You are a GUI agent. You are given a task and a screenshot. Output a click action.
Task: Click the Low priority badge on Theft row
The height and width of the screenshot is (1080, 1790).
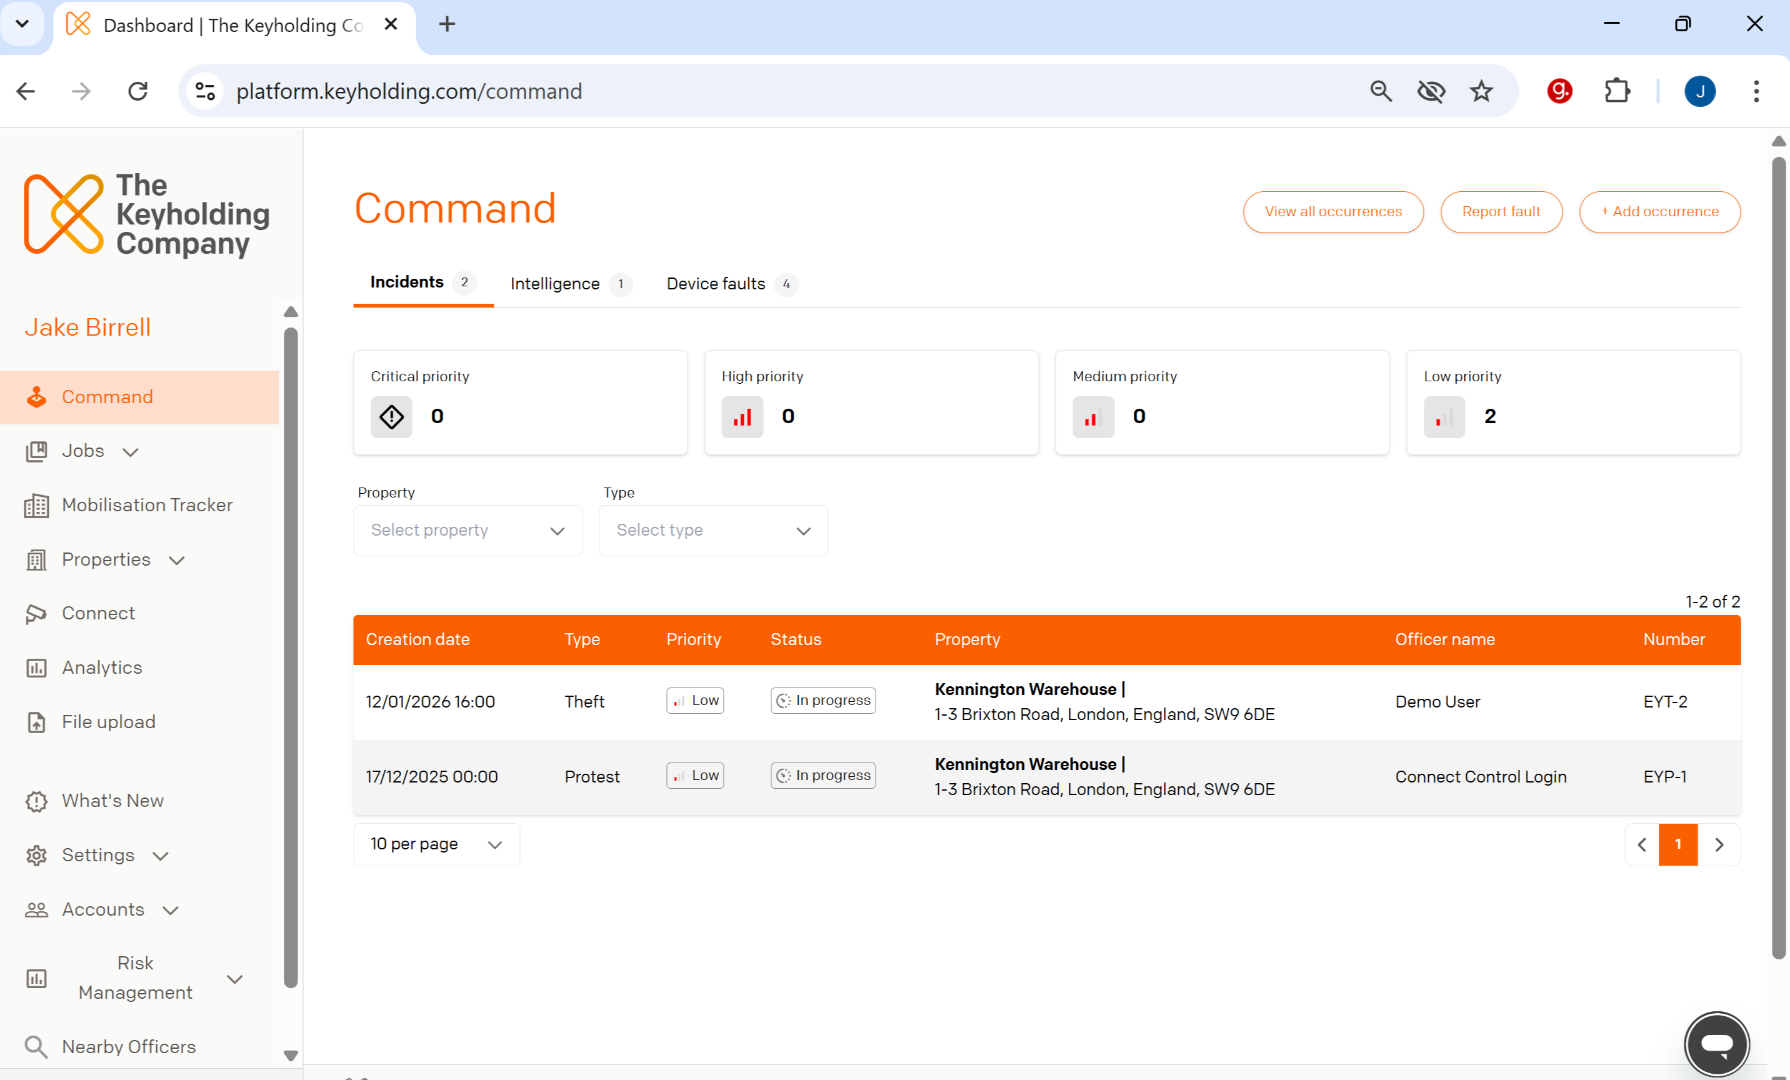695,701
